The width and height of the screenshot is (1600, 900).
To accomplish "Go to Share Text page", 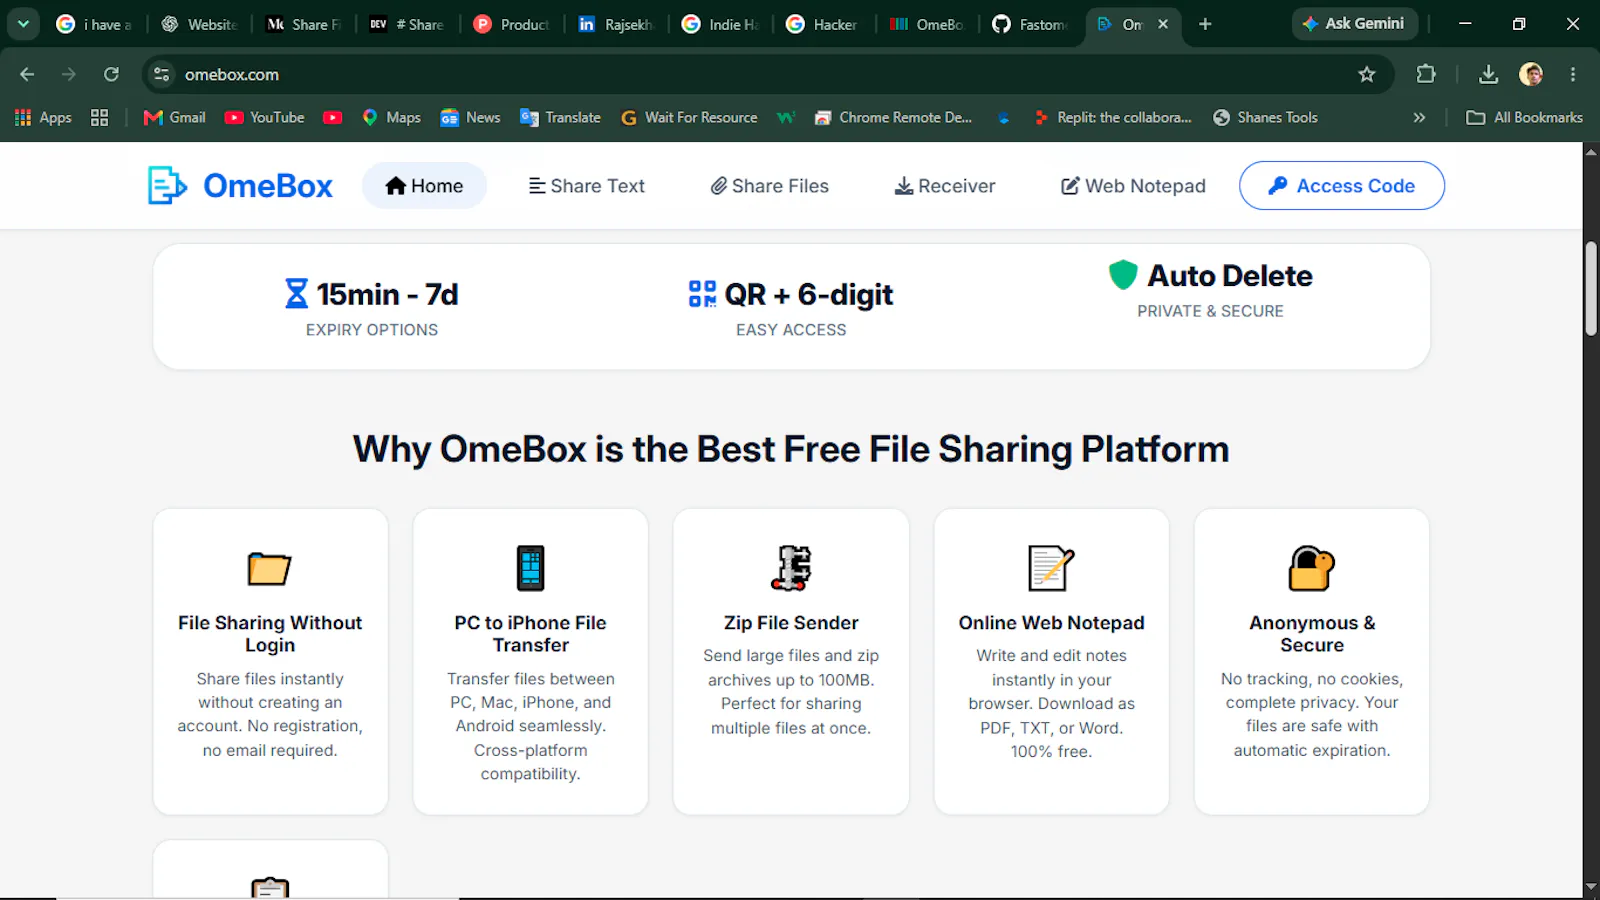I will tap(587, 186).
